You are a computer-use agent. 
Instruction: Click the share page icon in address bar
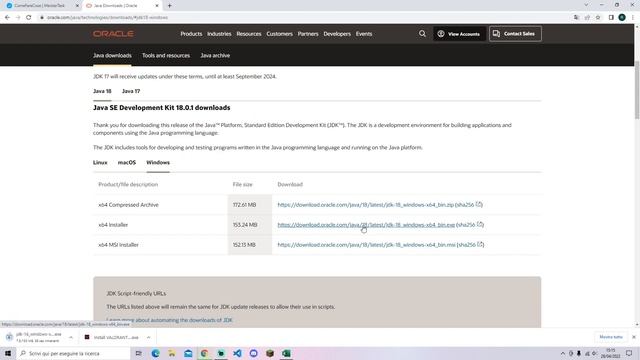pos(587,18)
